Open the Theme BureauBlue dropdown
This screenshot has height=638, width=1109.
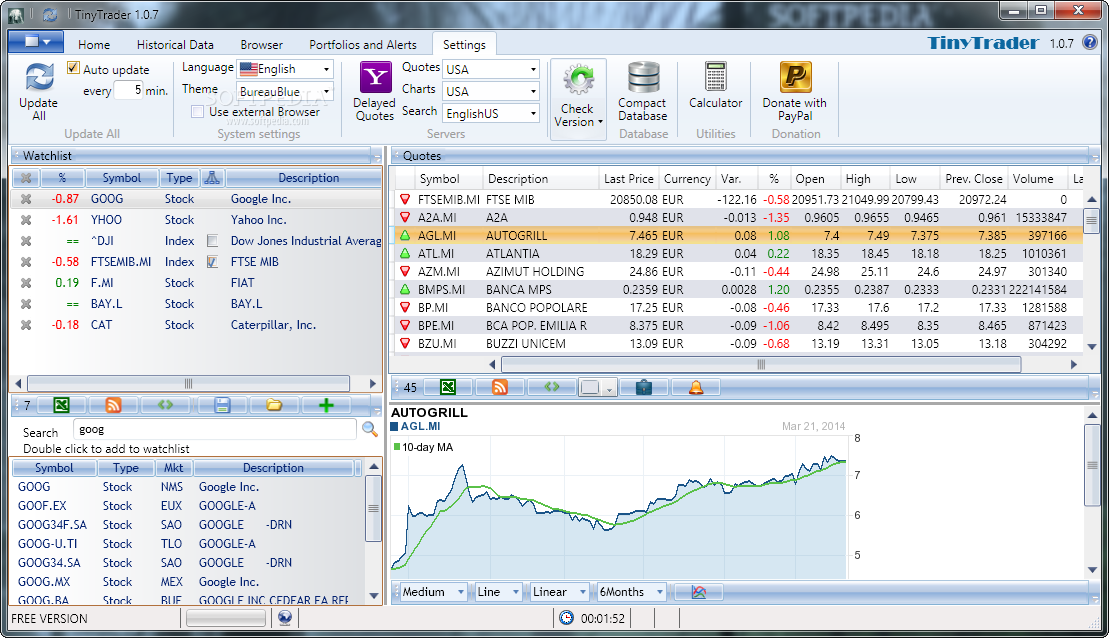click(284, 91)
